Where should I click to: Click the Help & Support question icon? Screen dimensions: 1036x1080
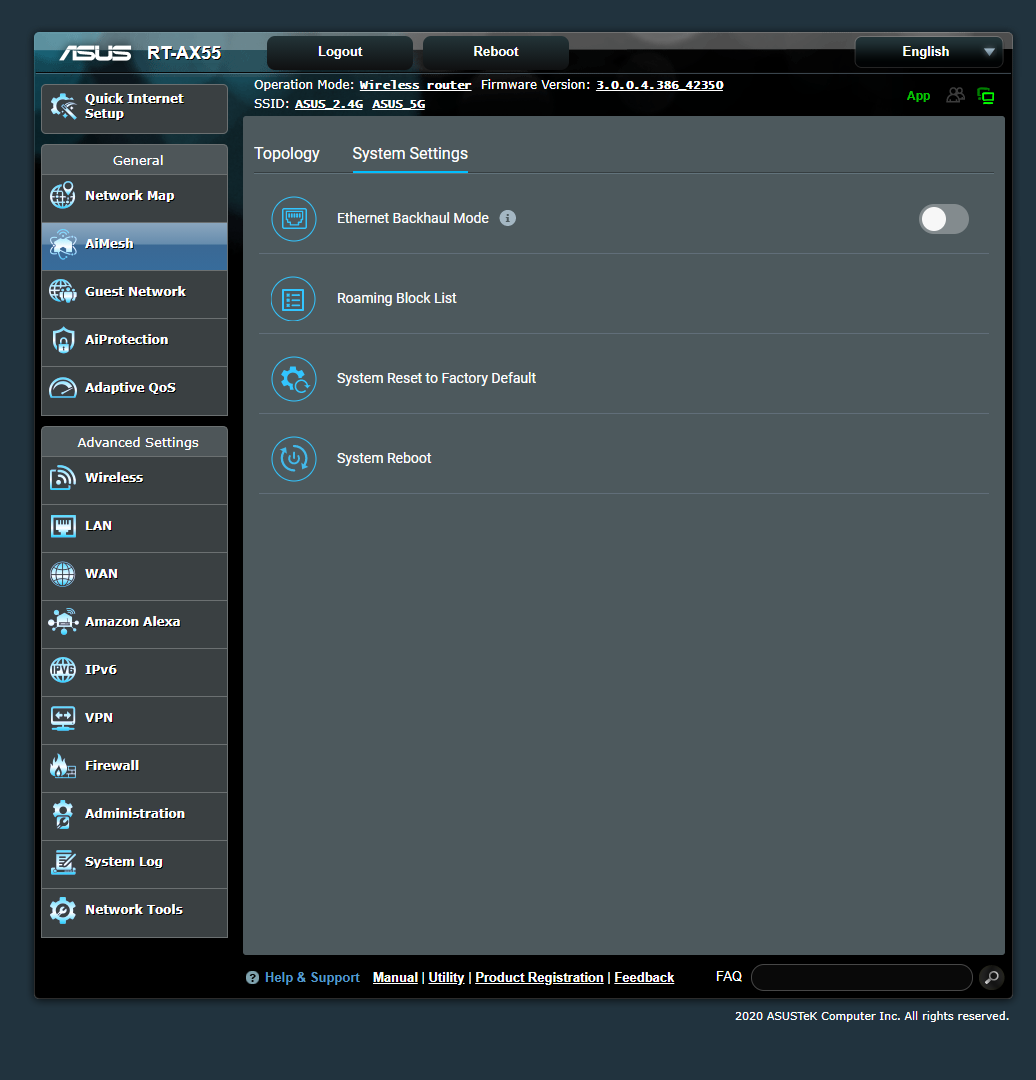pyautogui.click(x=252, y=977)
